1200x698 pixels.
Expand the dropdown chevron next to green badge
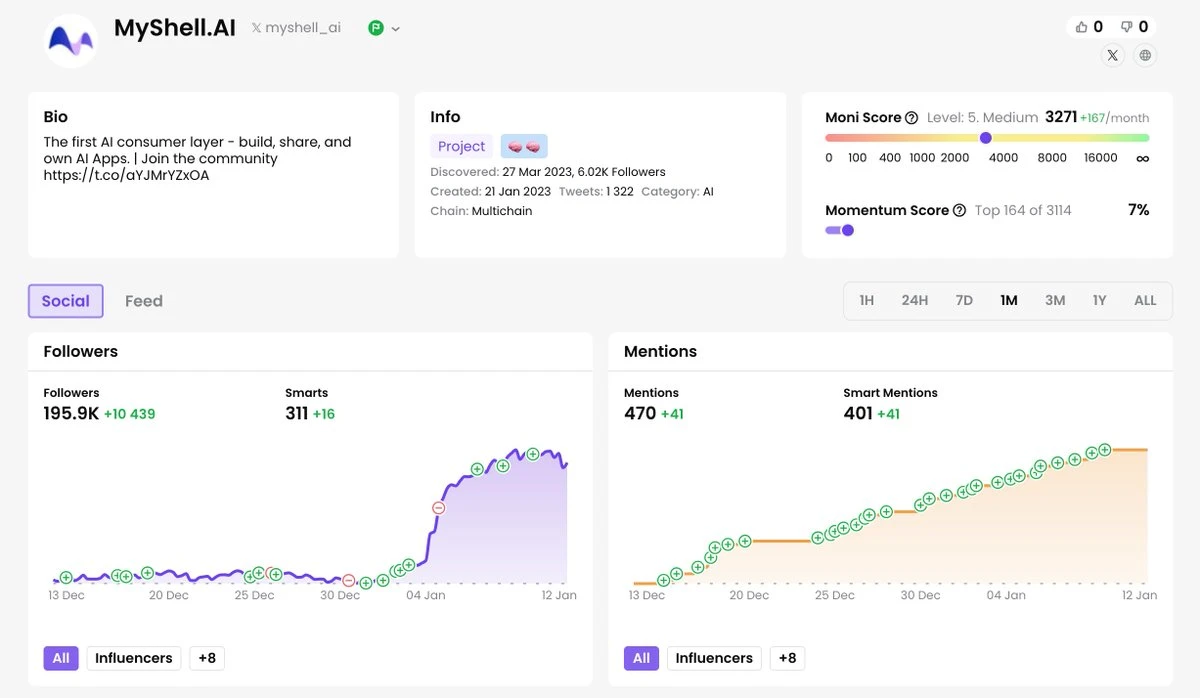point(396,29)
